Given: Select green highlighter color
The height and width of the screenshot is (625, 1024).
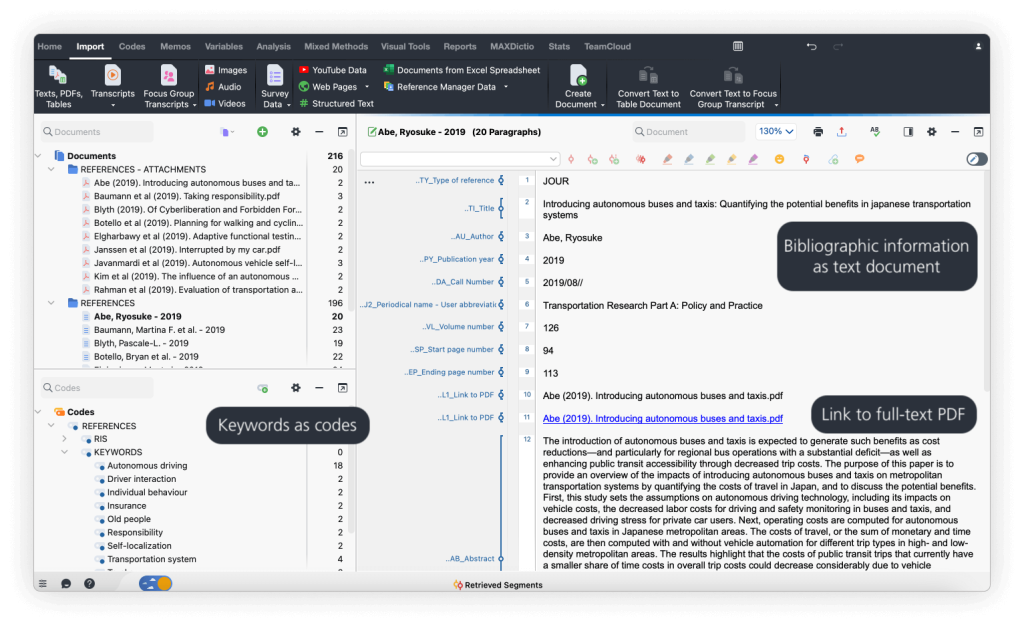Looking at the screenshot, I should (710, 159).
